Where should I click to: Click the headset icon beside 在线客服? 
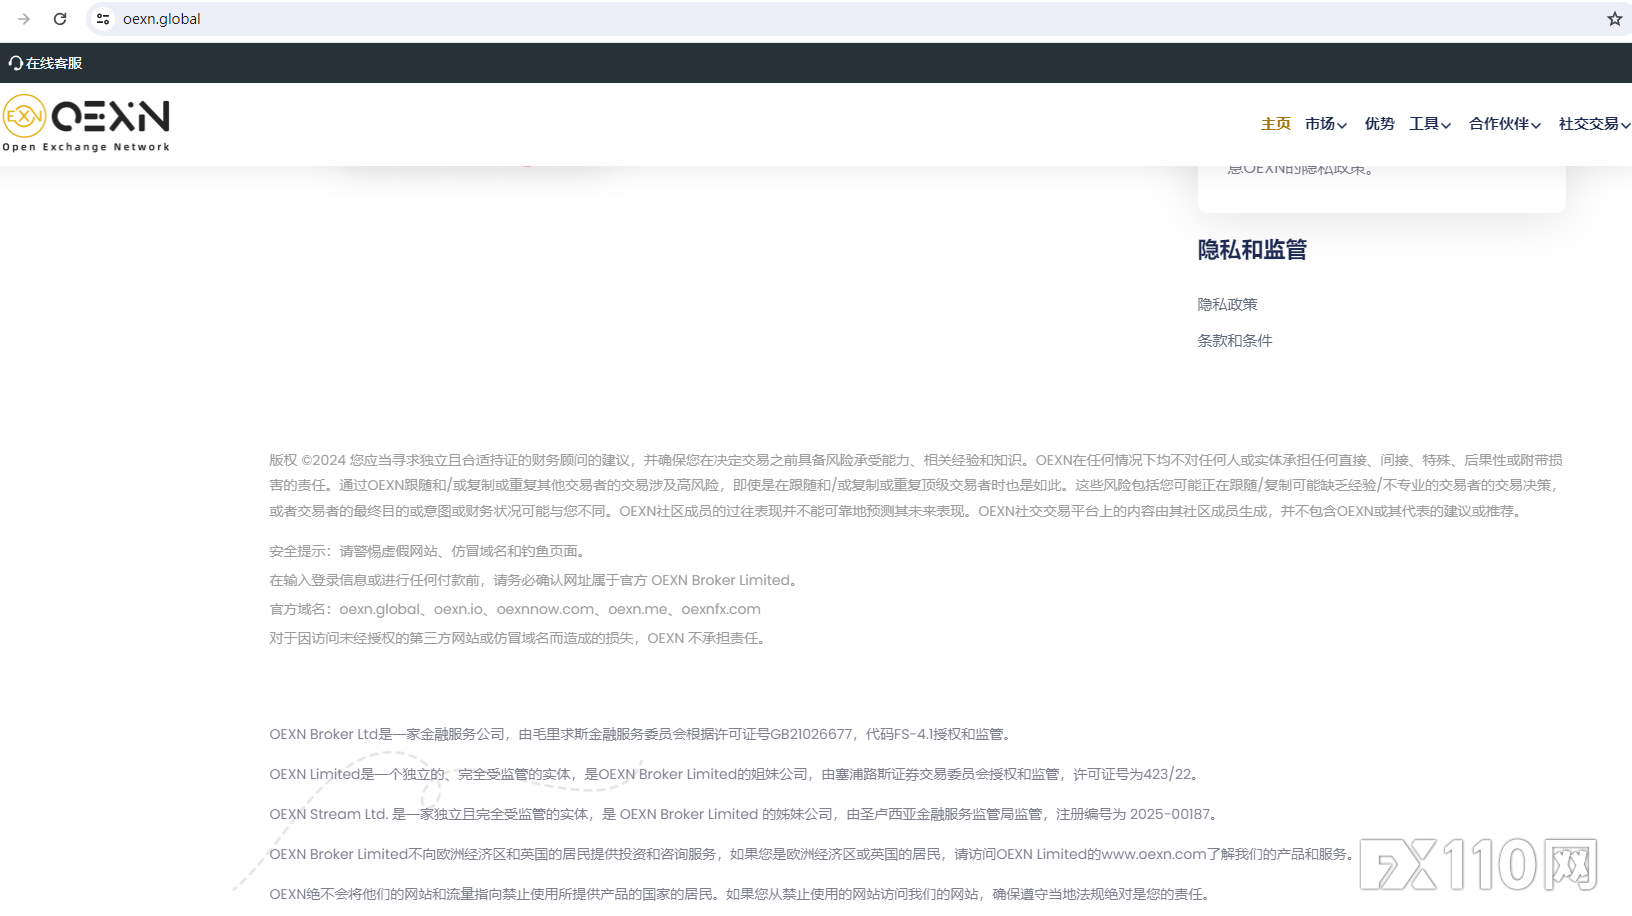15,63
